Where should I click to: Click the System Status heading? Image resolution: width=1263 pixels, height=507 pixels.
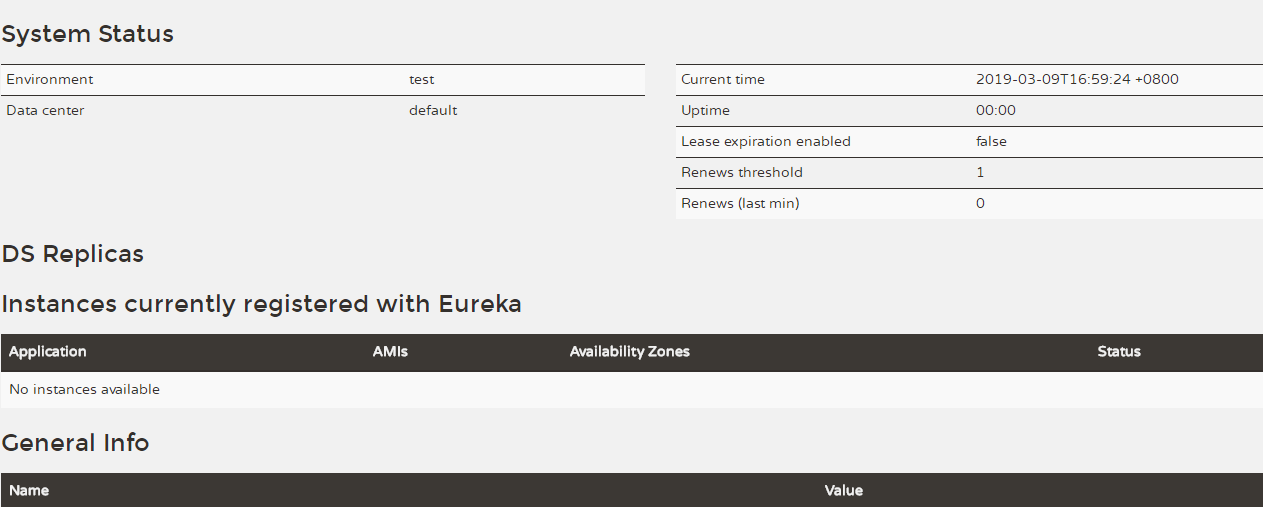[87, 34]
